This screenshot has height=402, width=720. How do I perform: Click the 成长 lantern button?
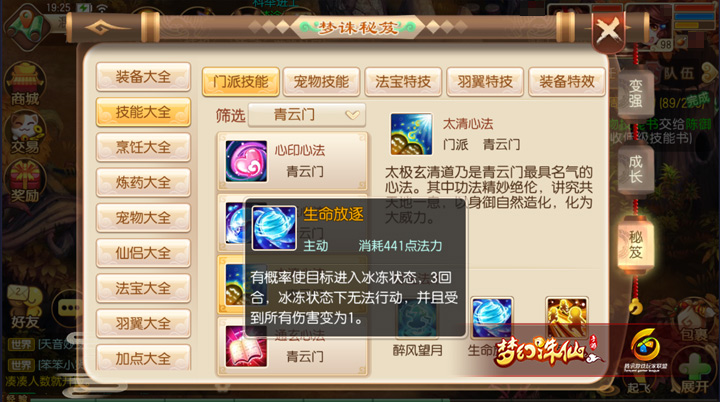(636, 169)
